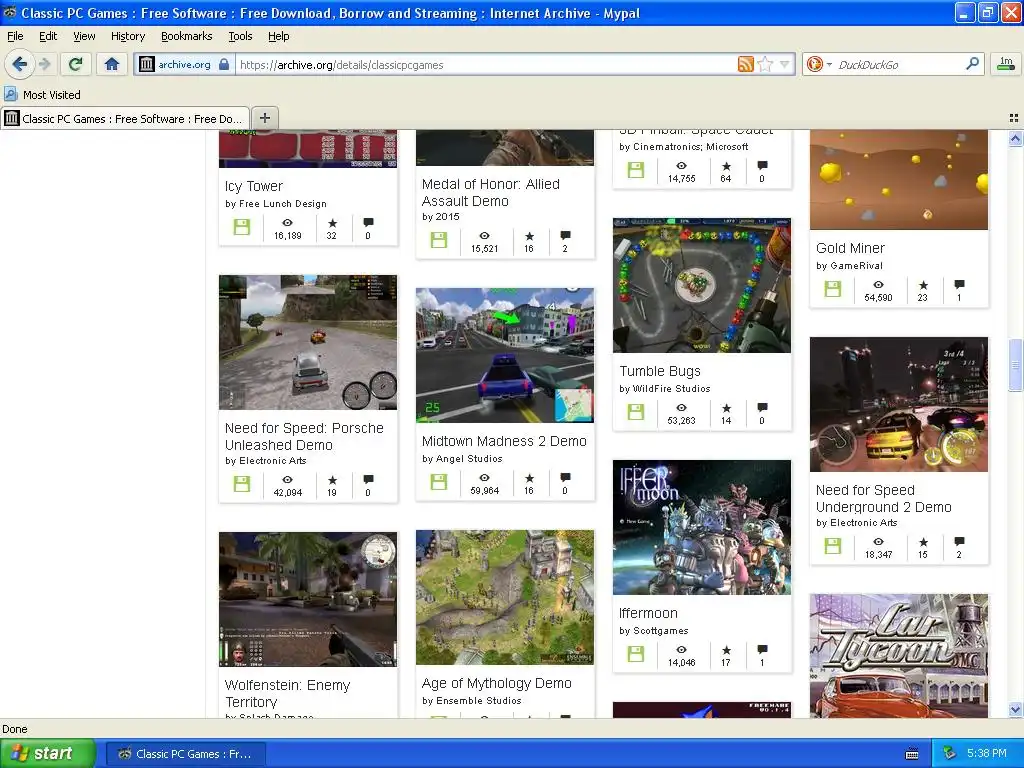Click the favorites star under Gold Miner

click(923, 285)
